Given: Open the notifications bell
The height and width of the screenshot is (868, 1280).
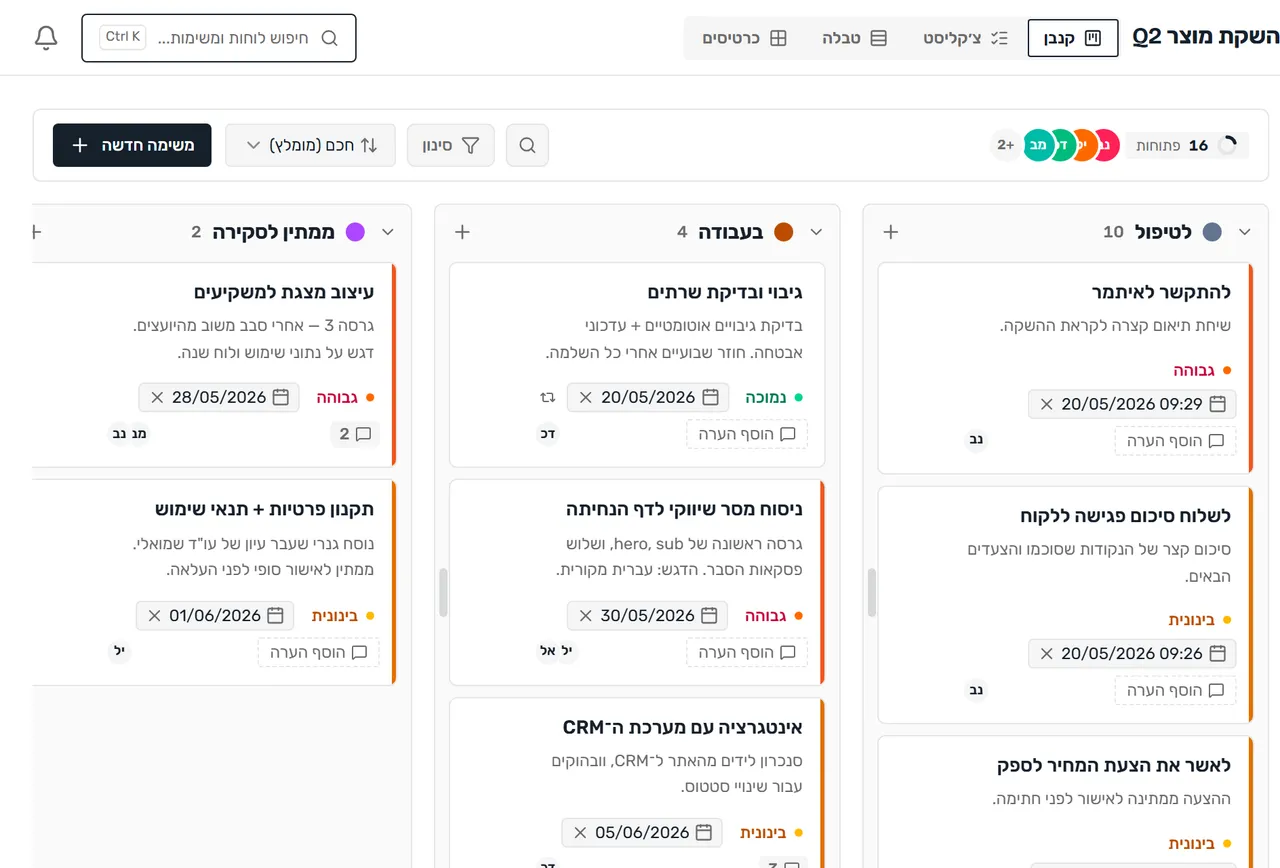Looking at the screenshot, I should click(46, 38).
